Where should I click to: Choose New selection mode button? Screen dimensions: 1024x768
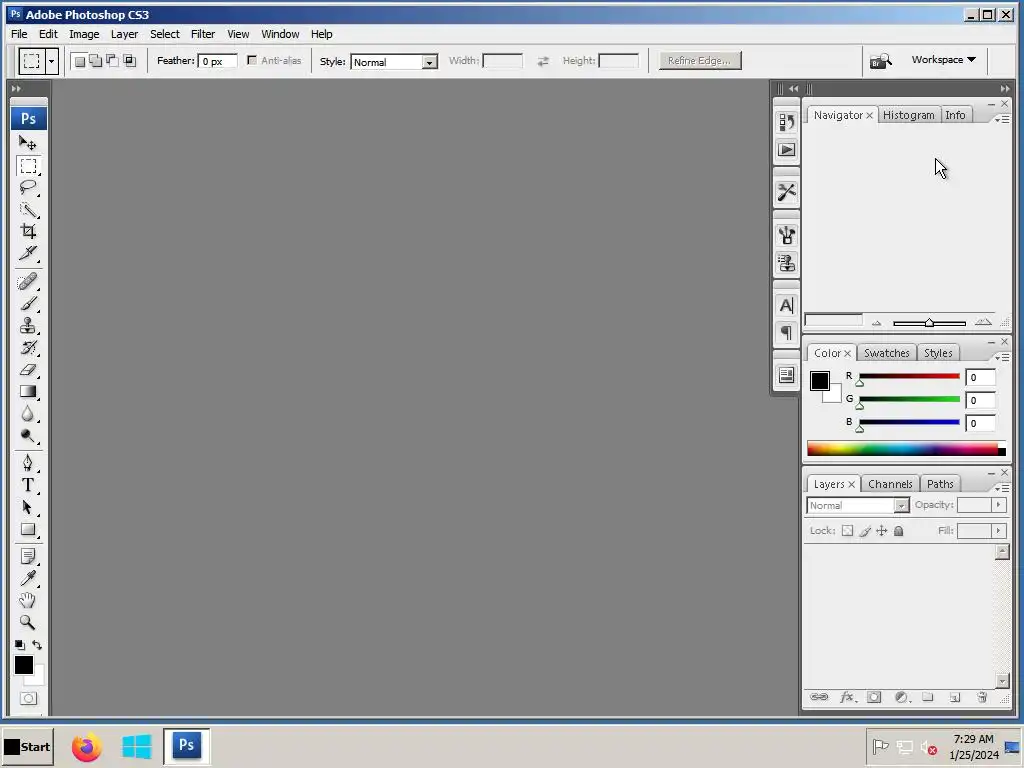click(80, 61)
